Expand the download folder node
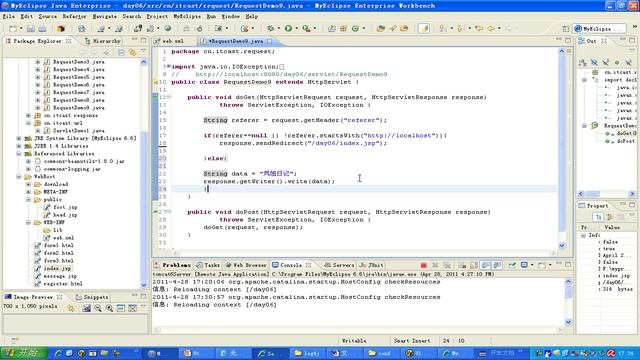The width and height of the screenshot is (640, 360). coord(29,184)
